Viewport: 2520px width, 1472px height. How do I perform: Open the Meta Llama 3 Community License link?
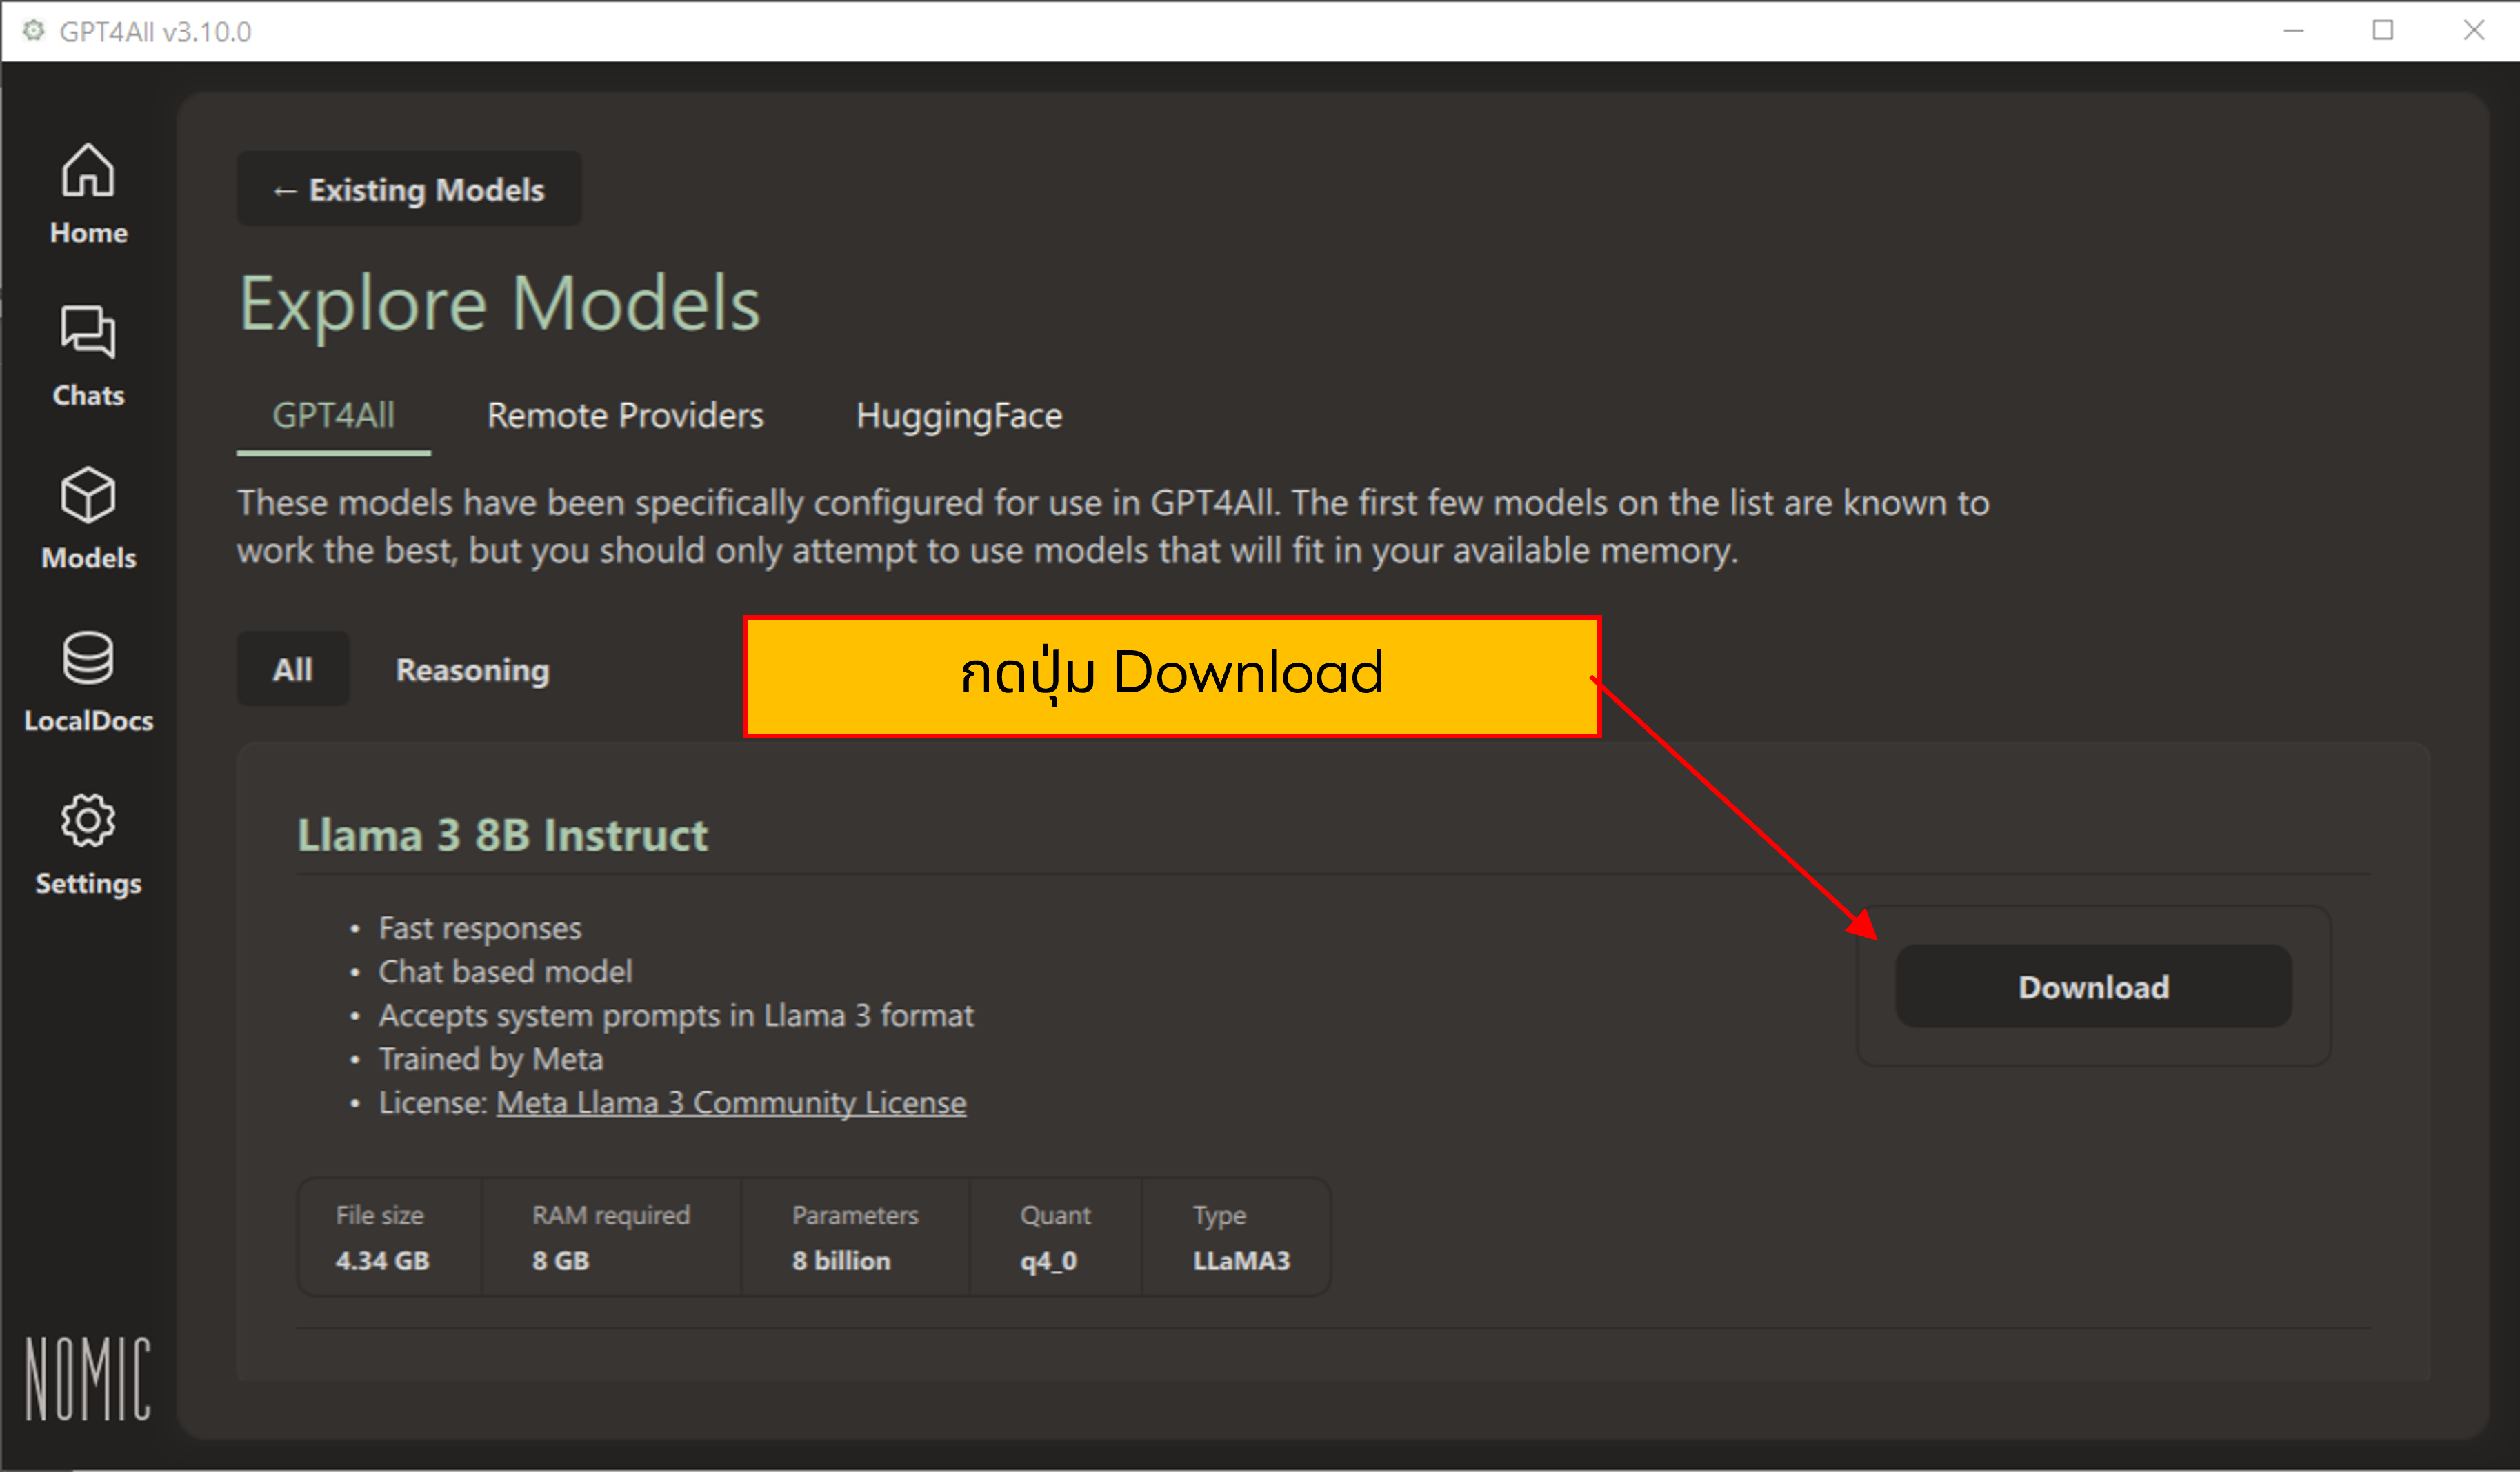coord(731,1102)
